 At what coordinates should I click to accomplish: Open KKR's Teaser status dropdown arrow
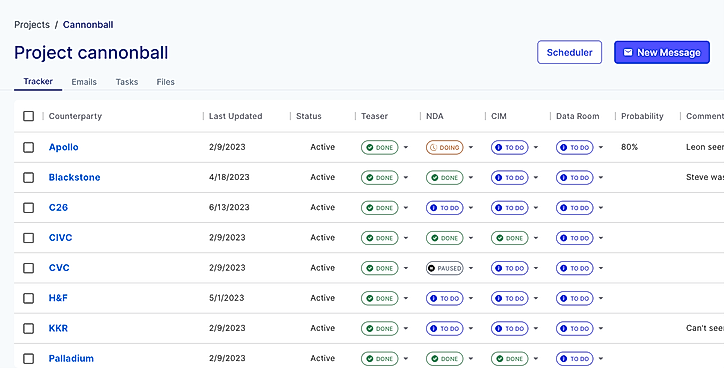(x=406, y=328)
